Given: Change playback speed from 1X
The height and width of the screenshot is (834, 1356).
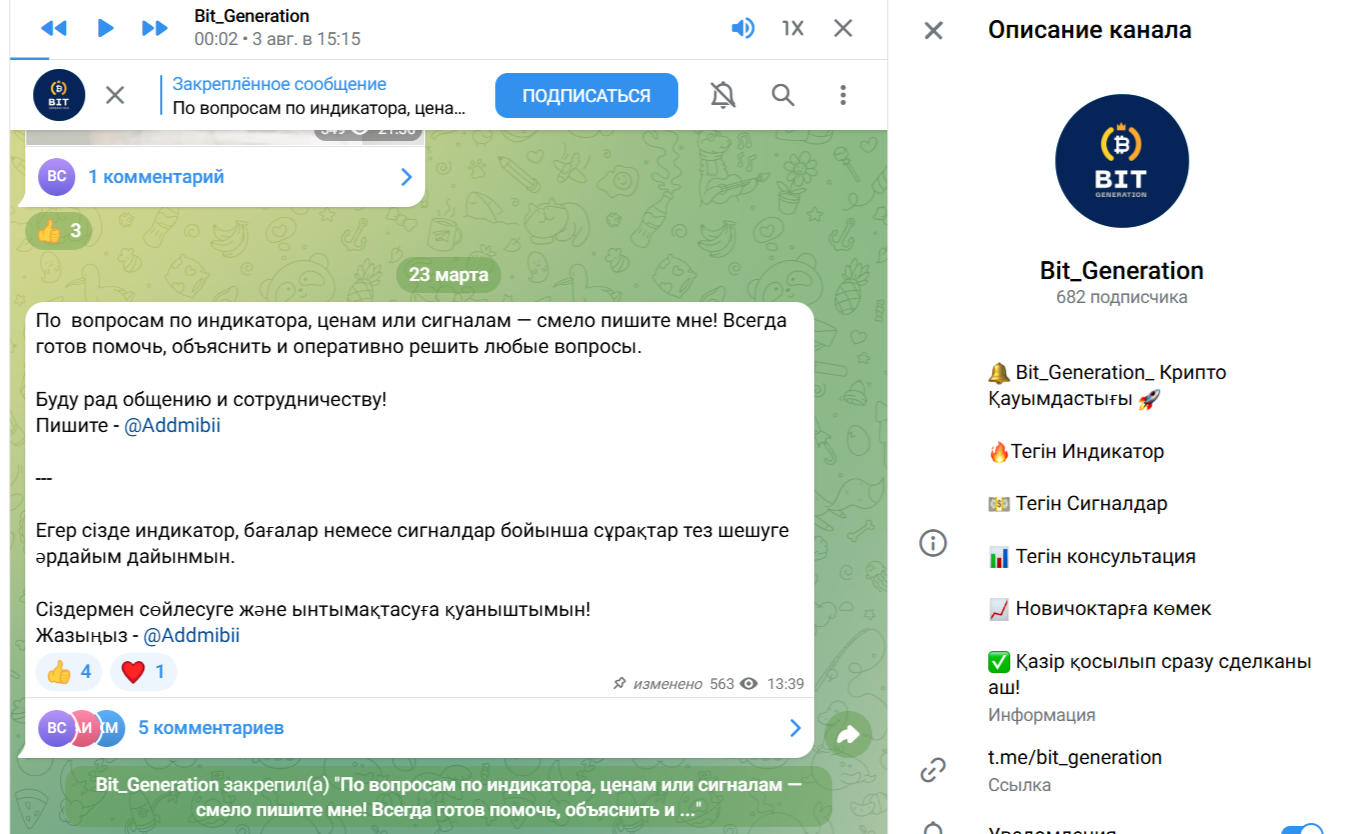Looking at the screenshot, I should [793, 28].
